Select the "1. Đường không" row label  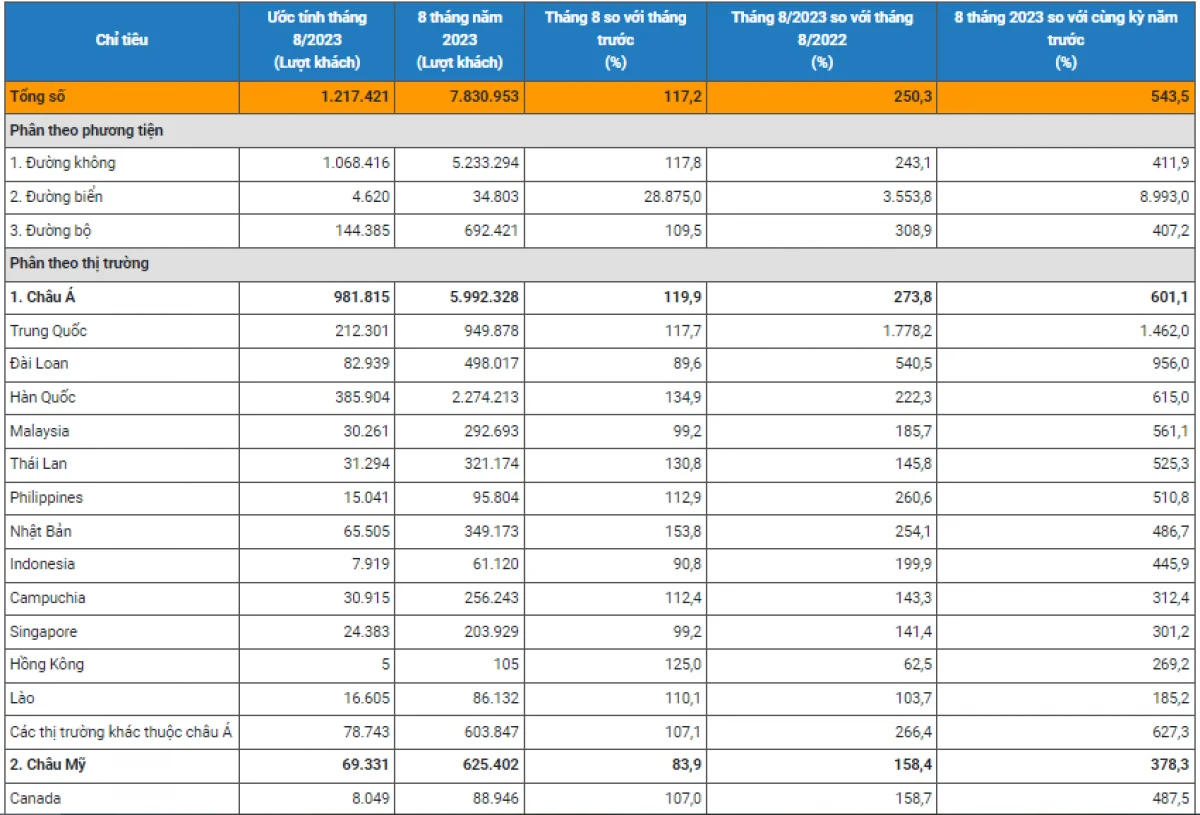55,163
